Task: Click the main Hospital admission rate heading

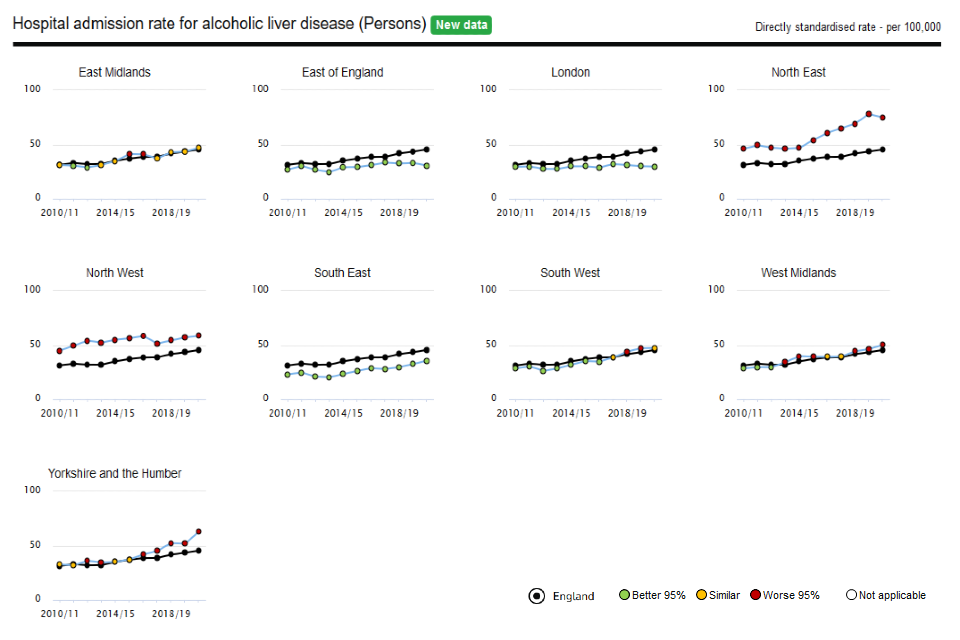Action: click(x=219, y=24)
